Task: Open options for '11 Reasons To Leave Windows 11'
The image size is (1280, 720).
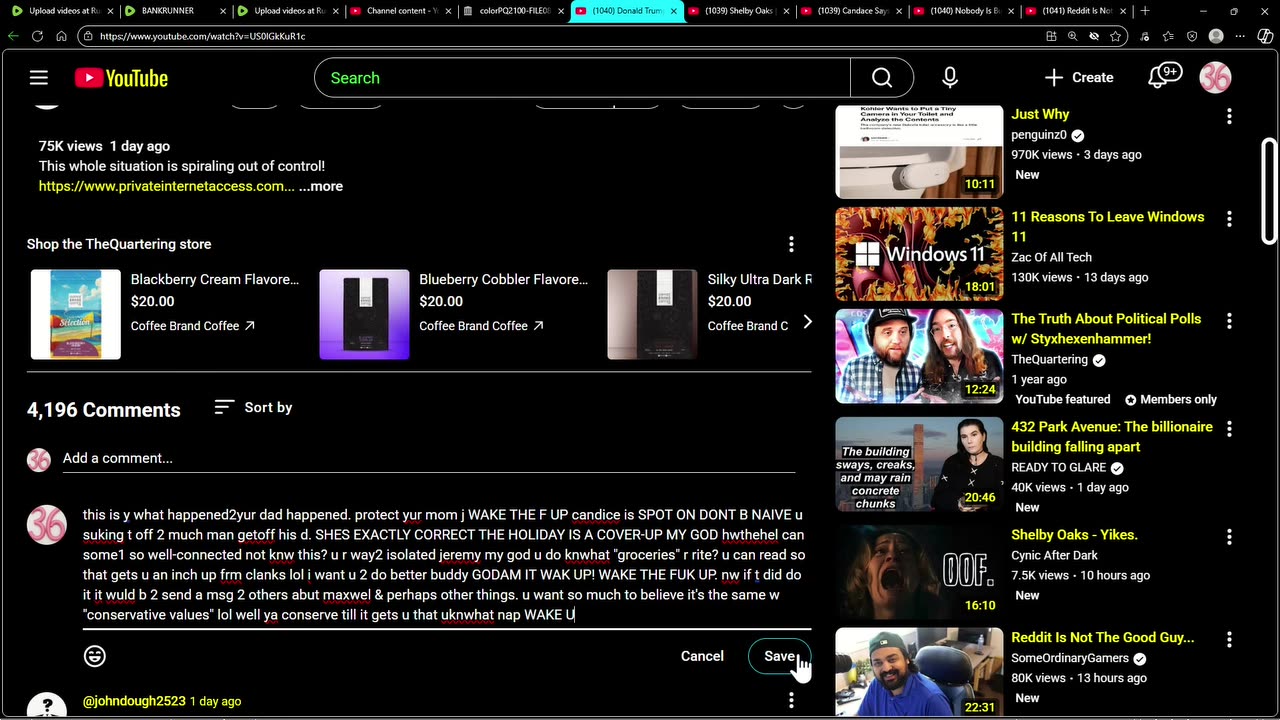Action: [1229, 218]
